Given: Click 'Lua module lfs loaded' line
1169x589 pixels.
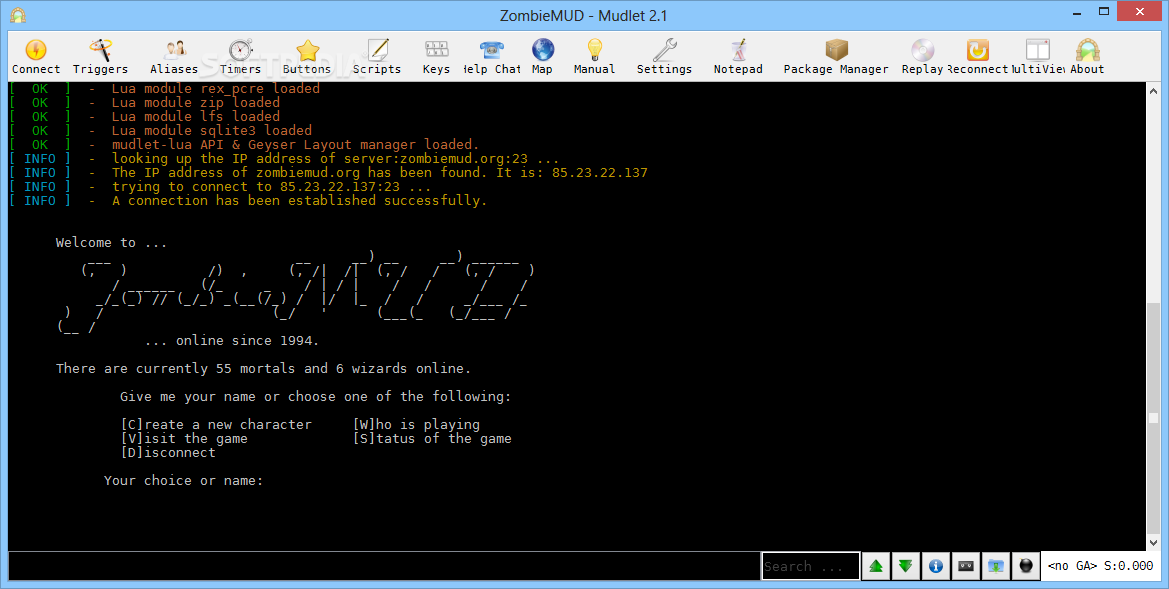Looking at the screenshot, I should pyautogui.click(x=196, y=116).
